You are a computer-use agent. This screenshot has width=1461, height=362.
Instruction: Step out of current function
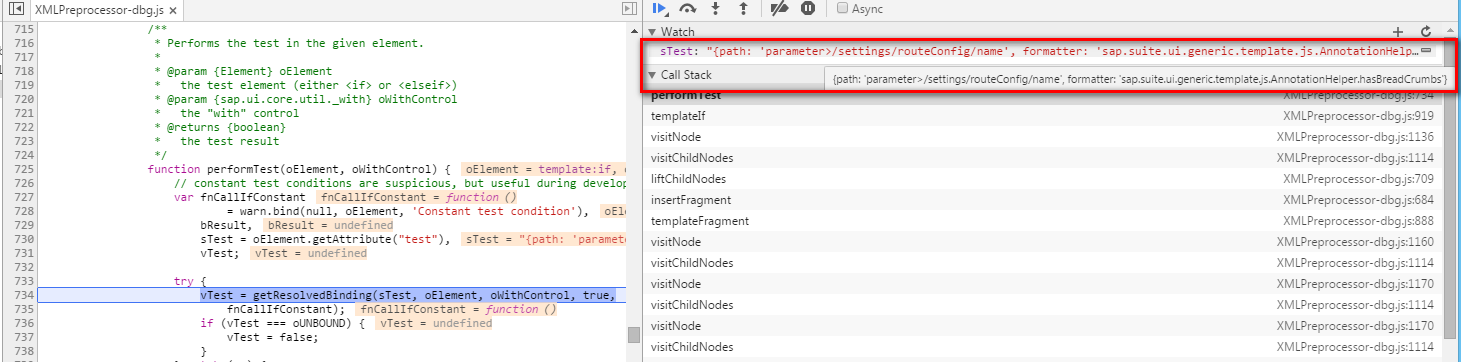pyautogui.click(x=742, y=8)
